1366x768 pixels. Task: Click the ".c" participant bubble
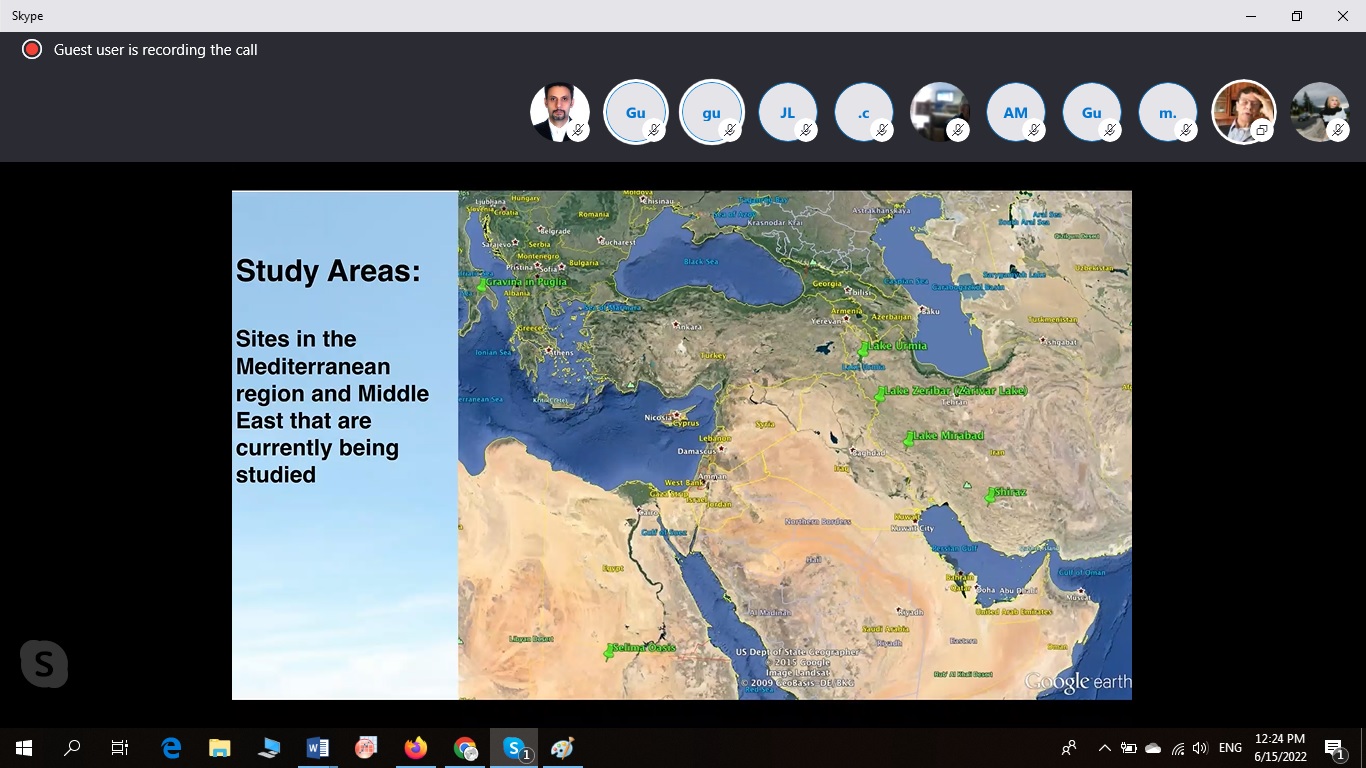click(x=863, y=112)
